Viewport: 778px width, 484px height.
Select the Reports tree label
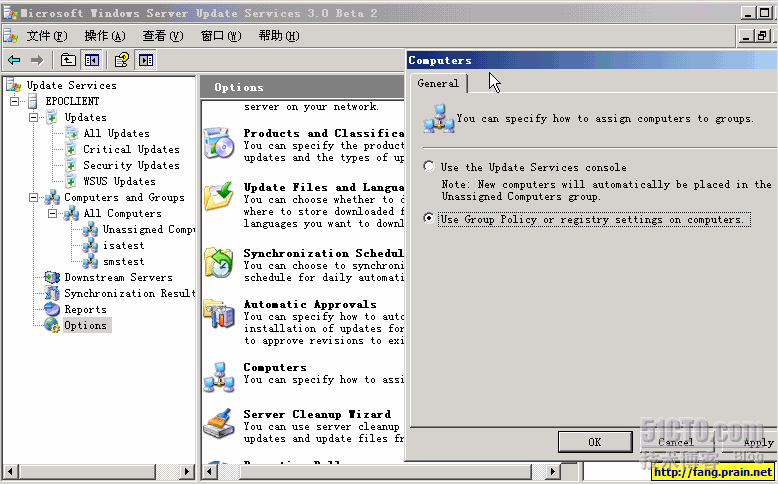click(85, 309)
